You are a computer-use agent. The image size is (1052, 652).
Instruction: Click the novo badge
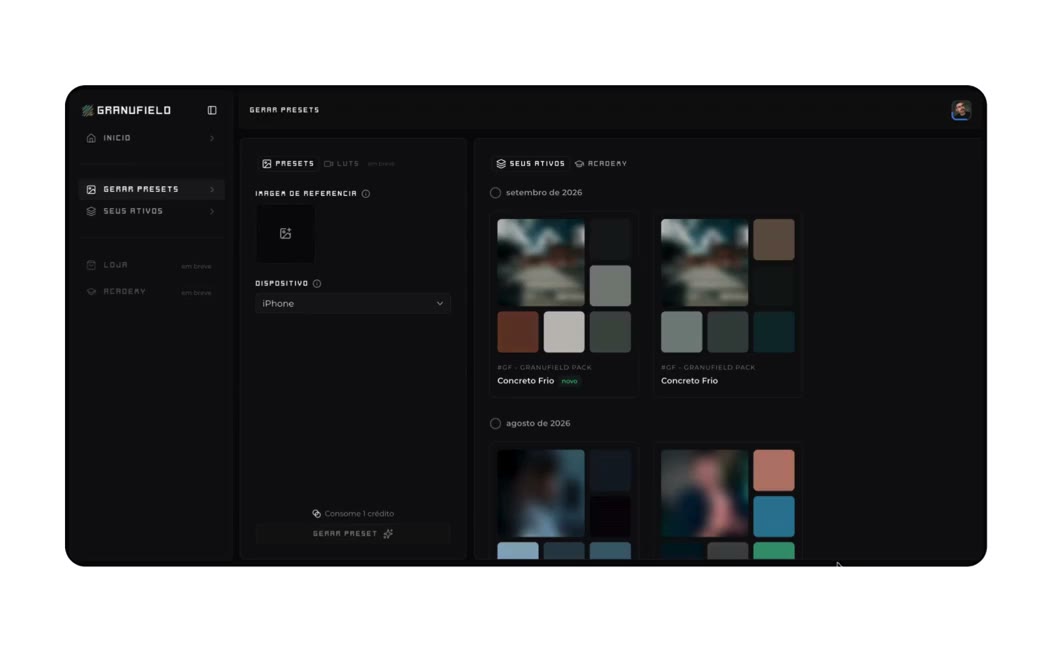569,381
